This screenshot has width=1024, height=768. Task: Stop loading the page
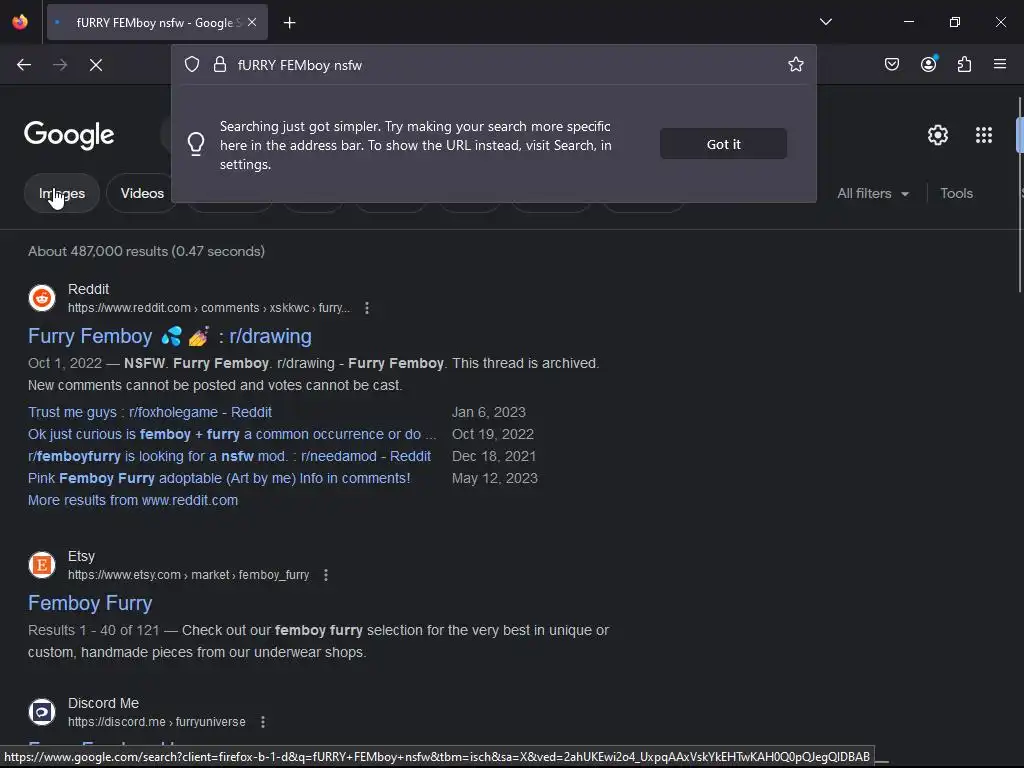click(96, 65)
